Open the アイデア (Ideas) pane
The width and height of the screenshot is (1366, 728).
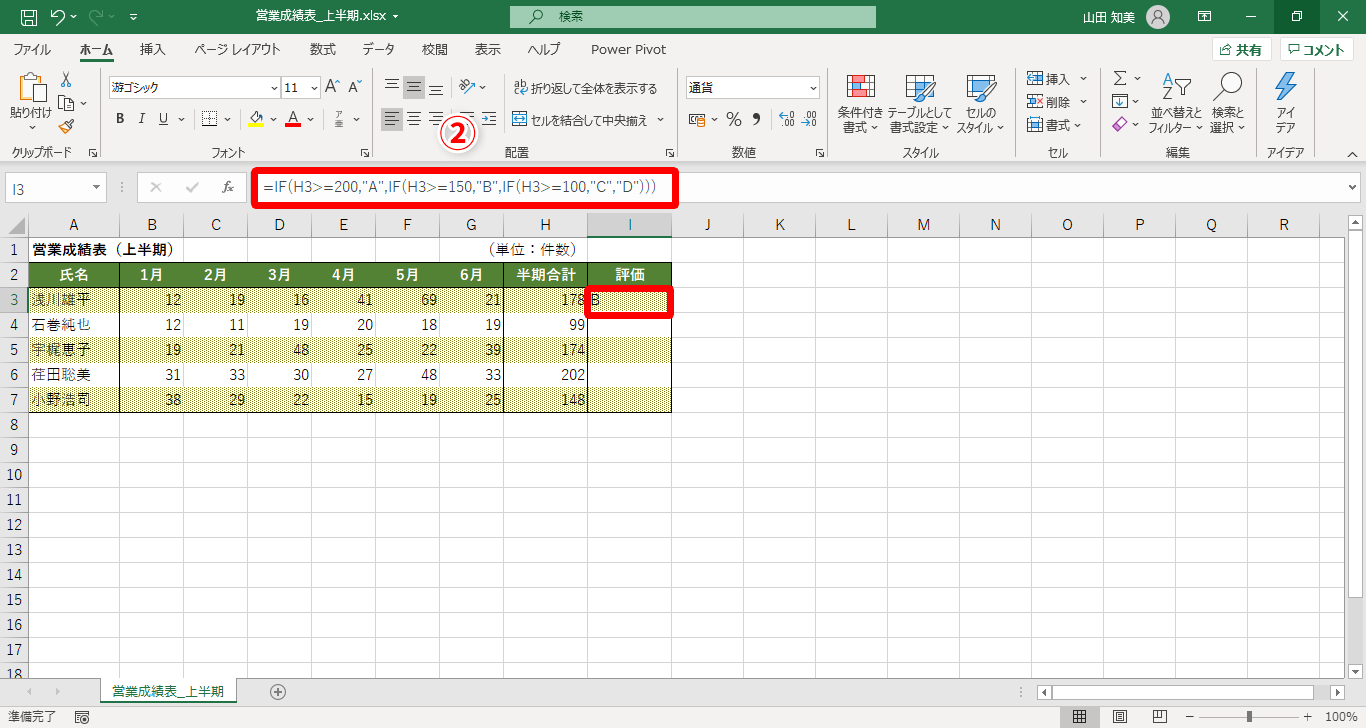pos(1285,103)
